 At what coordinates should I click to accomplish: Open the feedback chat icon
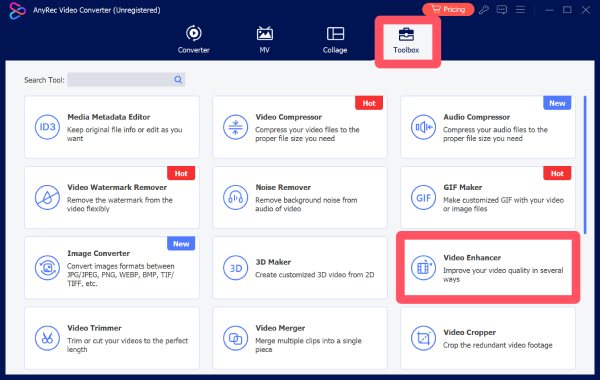point(502,10)
